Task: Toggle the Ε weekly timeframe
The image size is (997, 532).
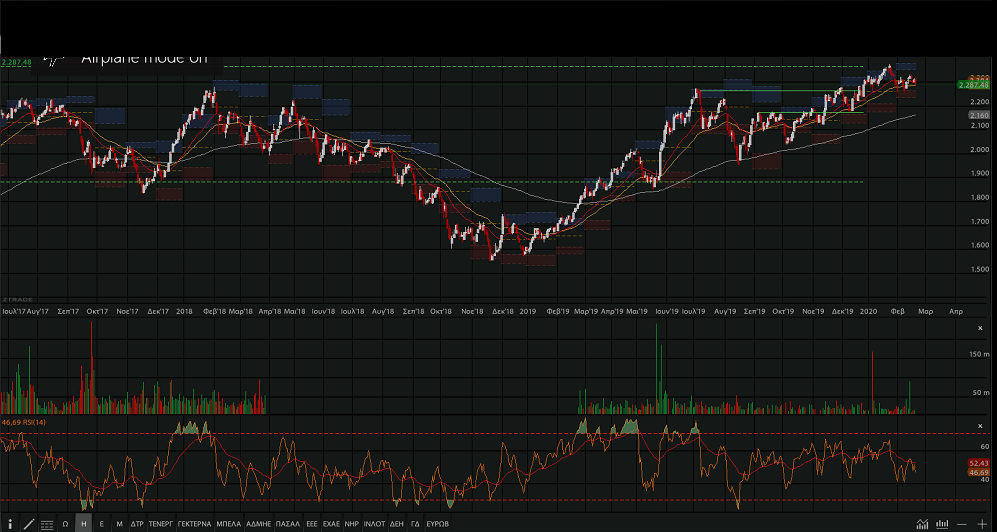Action: point(101,524)
